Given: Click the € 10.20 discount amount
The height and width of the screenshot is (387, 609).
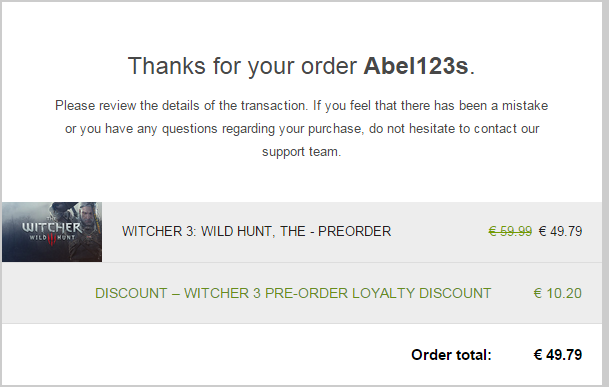Looking at the screenshot, I should coord(558,293).
